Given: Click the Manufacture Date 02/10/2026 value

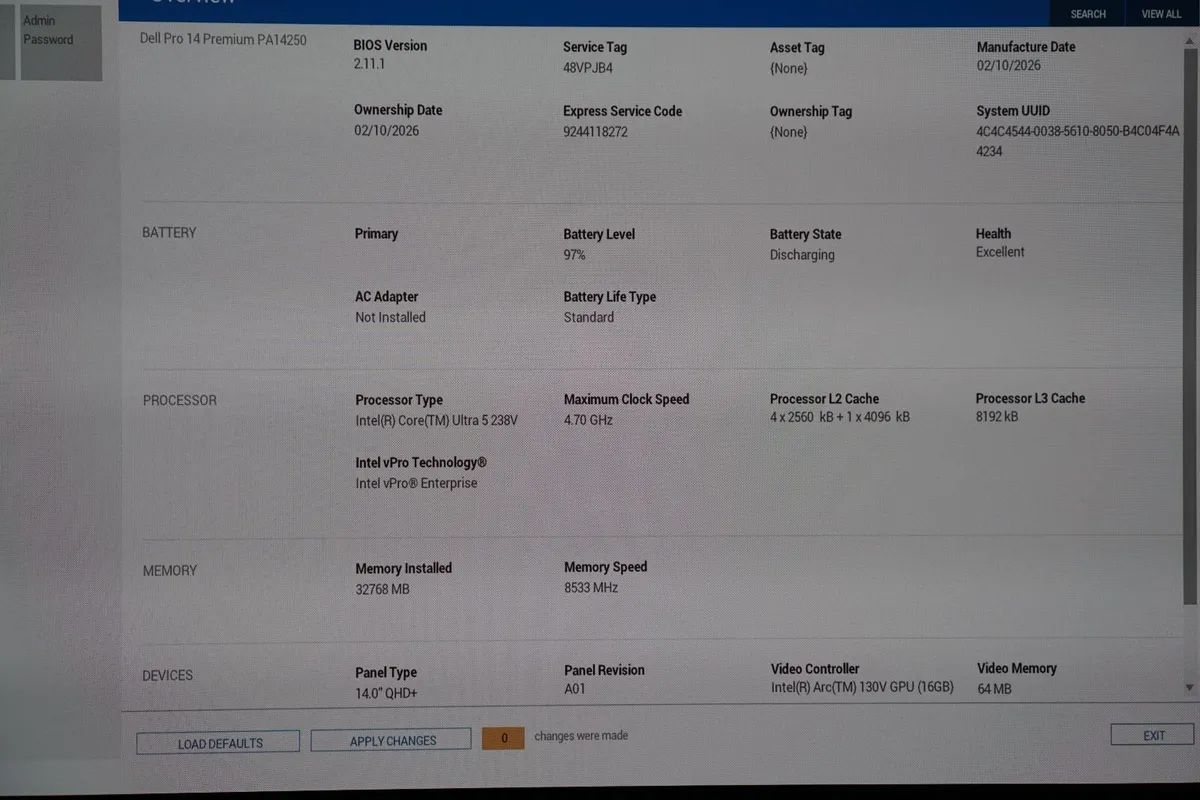Looking at the screenshot, I should pyautogui.click(x=1008, y=66).
